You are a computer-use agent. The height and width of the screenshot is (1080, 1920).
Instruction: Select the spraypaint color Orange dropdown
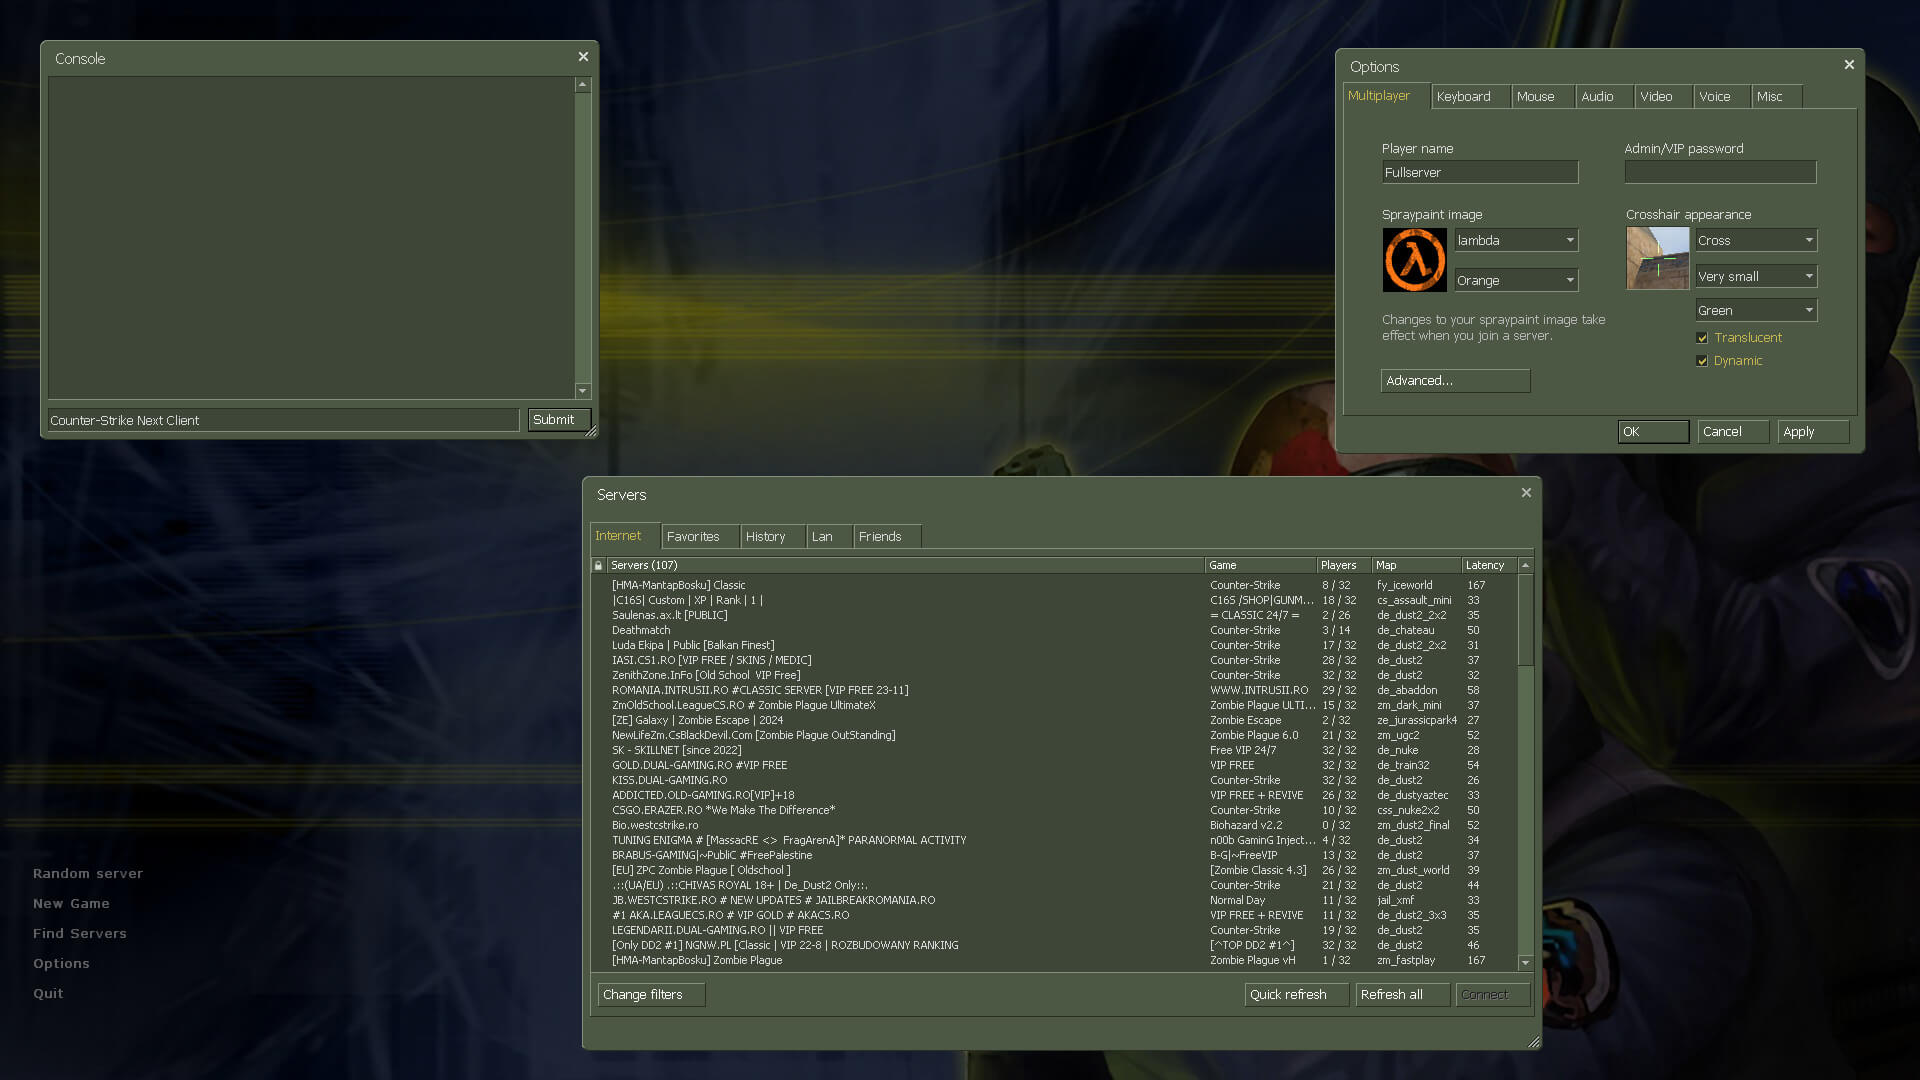pos(1515,278)
